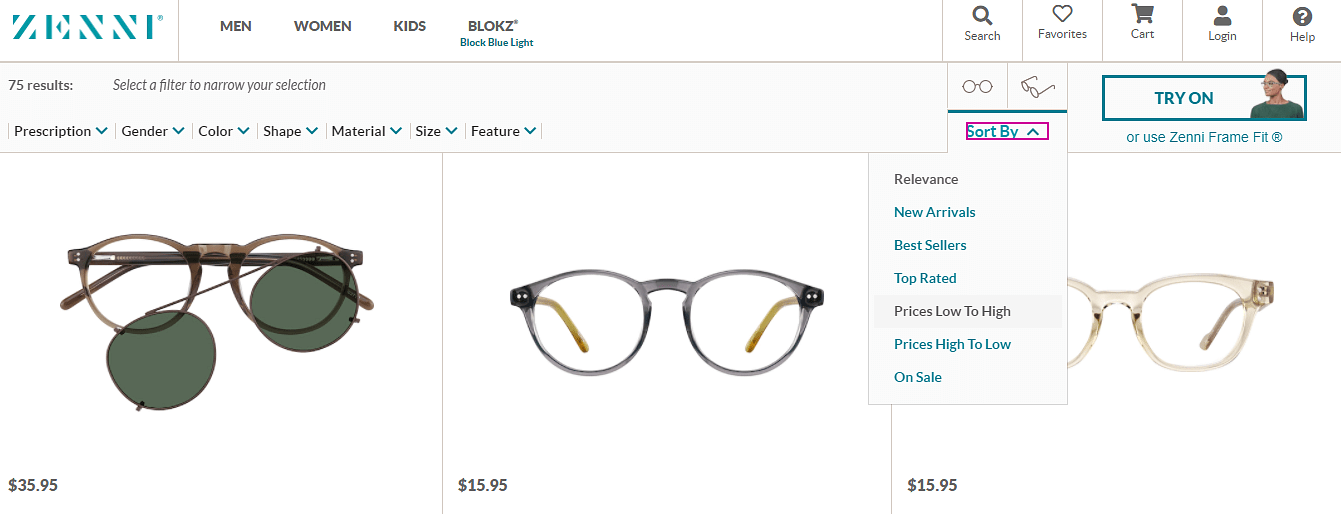The height and width of the screenshot is (514, 1341).
Task: Open the Help question icon
Action: click(1302, 24)
